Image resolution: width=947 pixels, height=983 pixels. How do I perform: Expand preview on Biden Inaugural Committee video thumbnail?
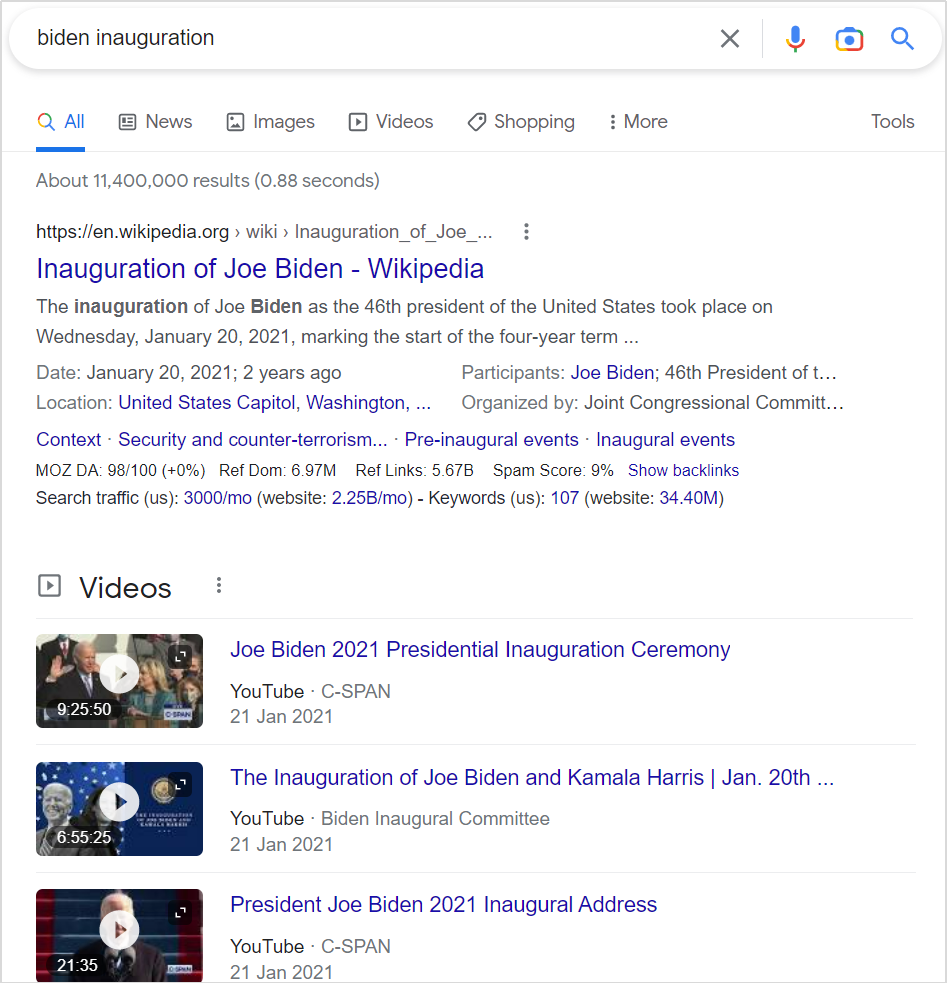(181, 784)
